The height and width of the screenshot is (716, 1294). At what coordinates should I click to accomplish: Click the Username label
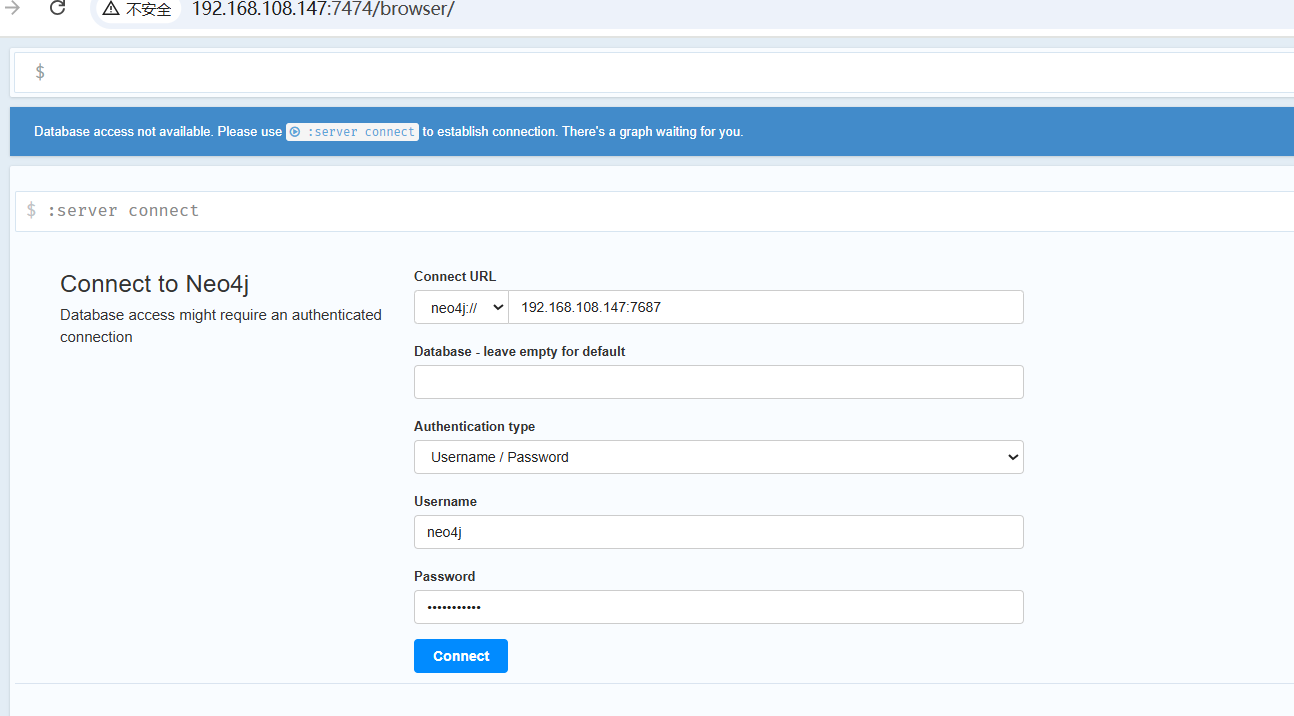tap(445, 501)
